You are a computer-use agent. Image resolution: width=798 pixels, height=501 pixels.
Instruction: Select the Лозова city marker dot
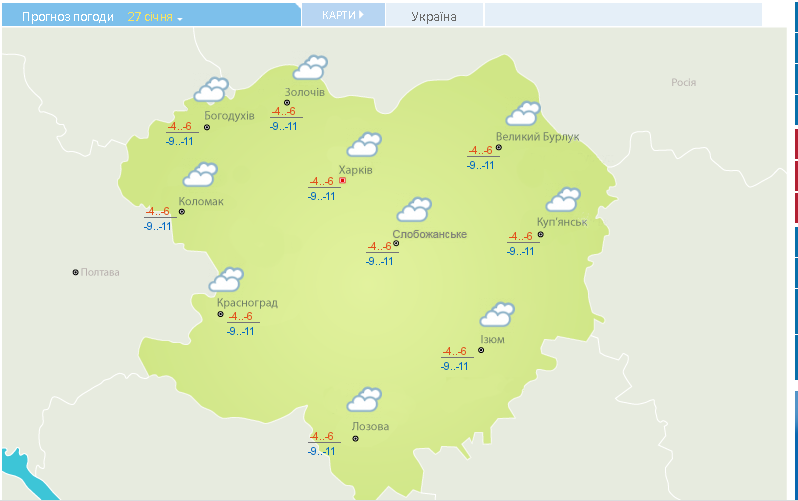pyautogui.click(x=356, y=439)
